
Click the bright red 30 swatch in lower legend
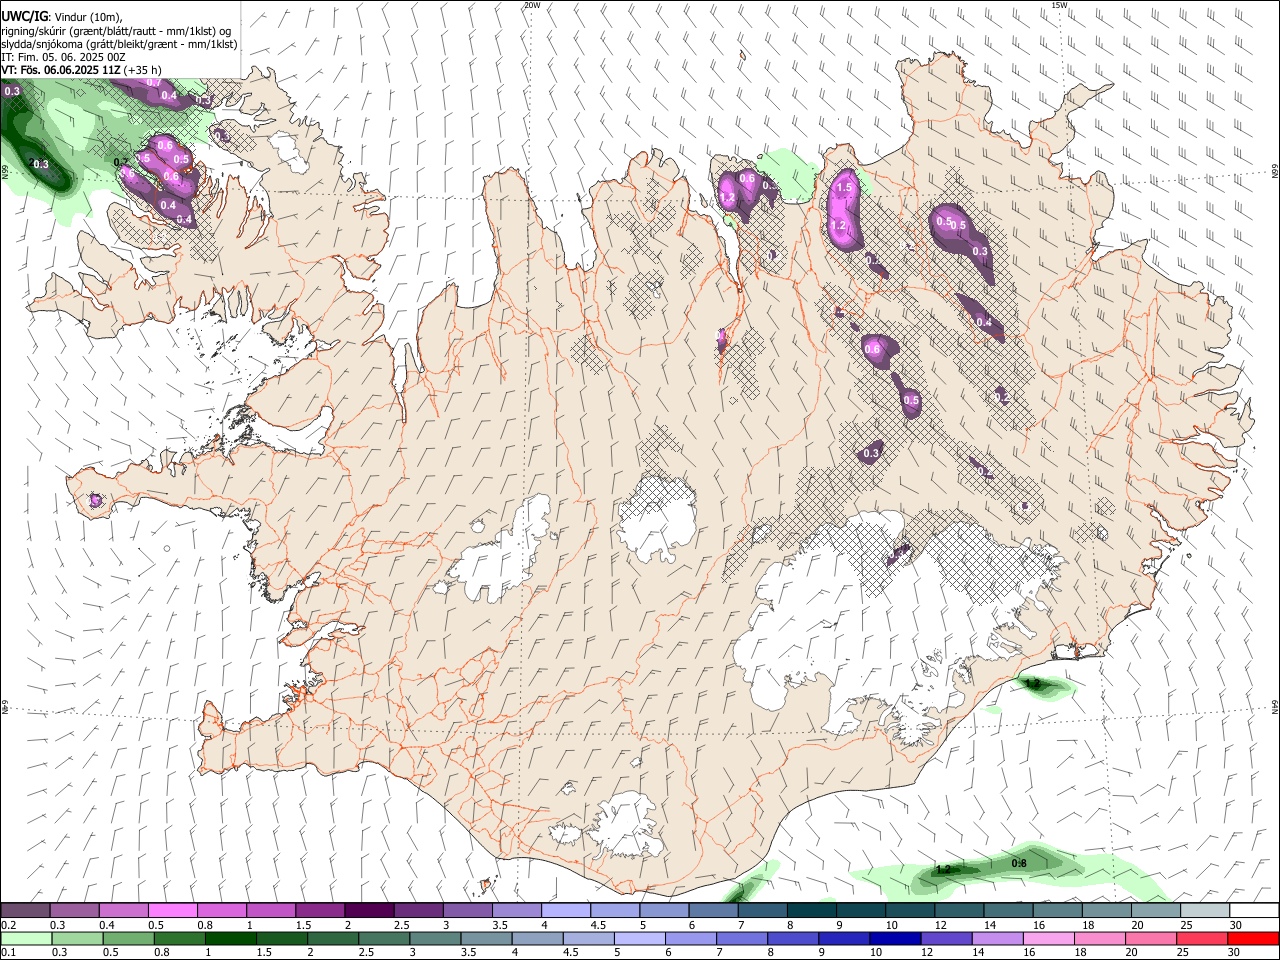(1252, 939)
